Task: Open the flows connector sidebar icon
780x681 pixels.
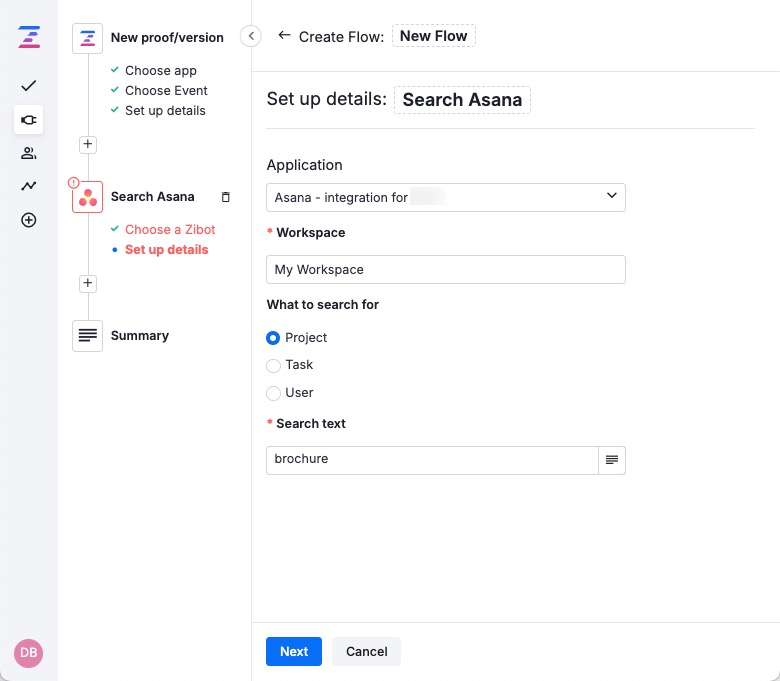Action: pyautogui.click(x=29, y=120)
